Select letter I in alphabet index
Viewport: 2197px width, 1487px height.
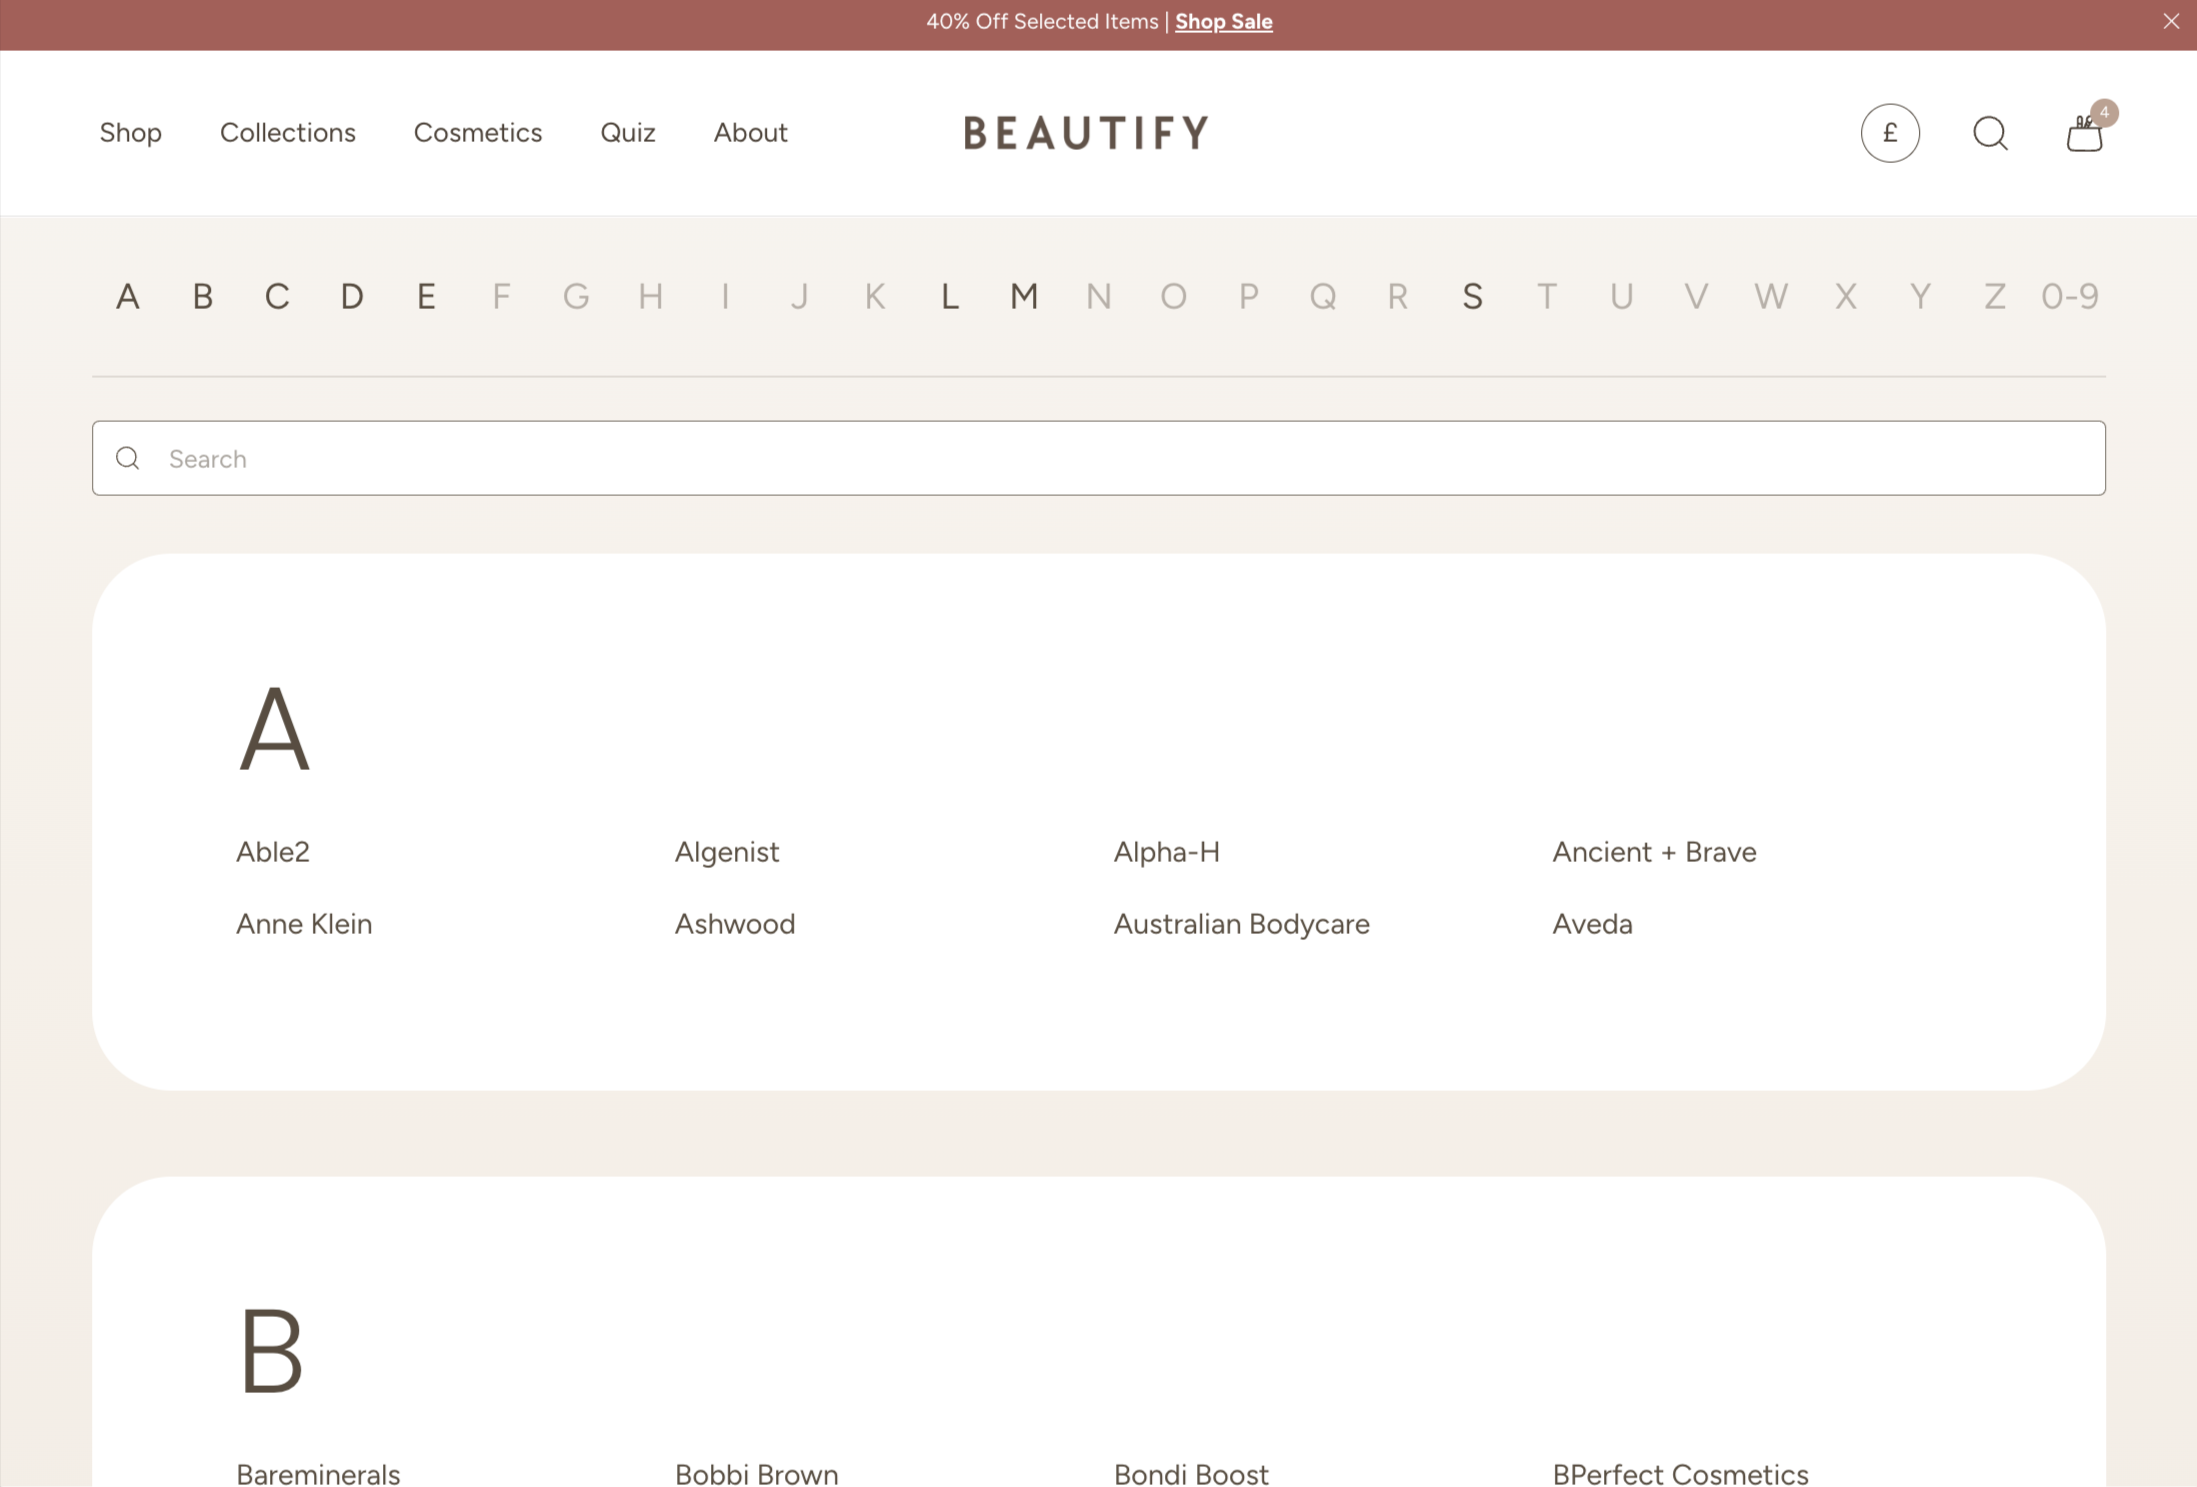click(x=725, y=296)
